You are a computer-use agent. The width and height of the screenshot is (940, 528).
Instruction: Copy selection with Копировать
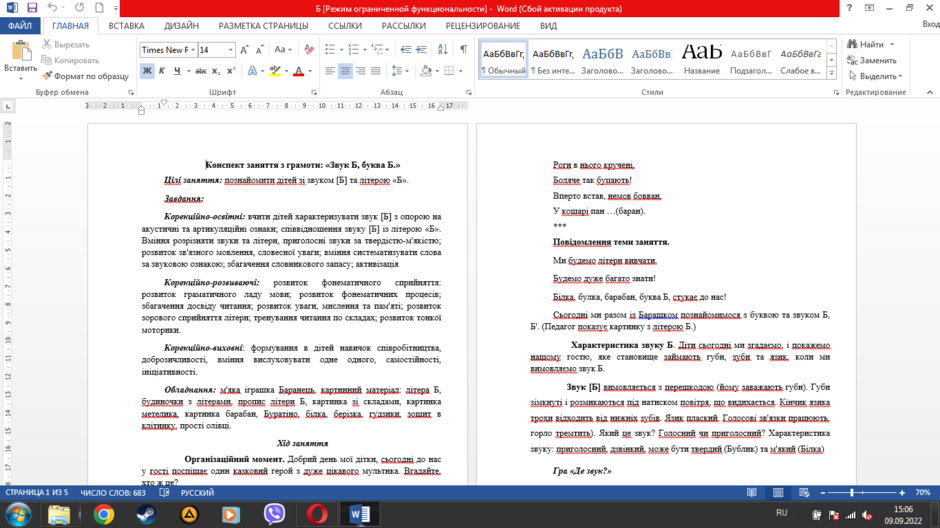click(70, 60)
